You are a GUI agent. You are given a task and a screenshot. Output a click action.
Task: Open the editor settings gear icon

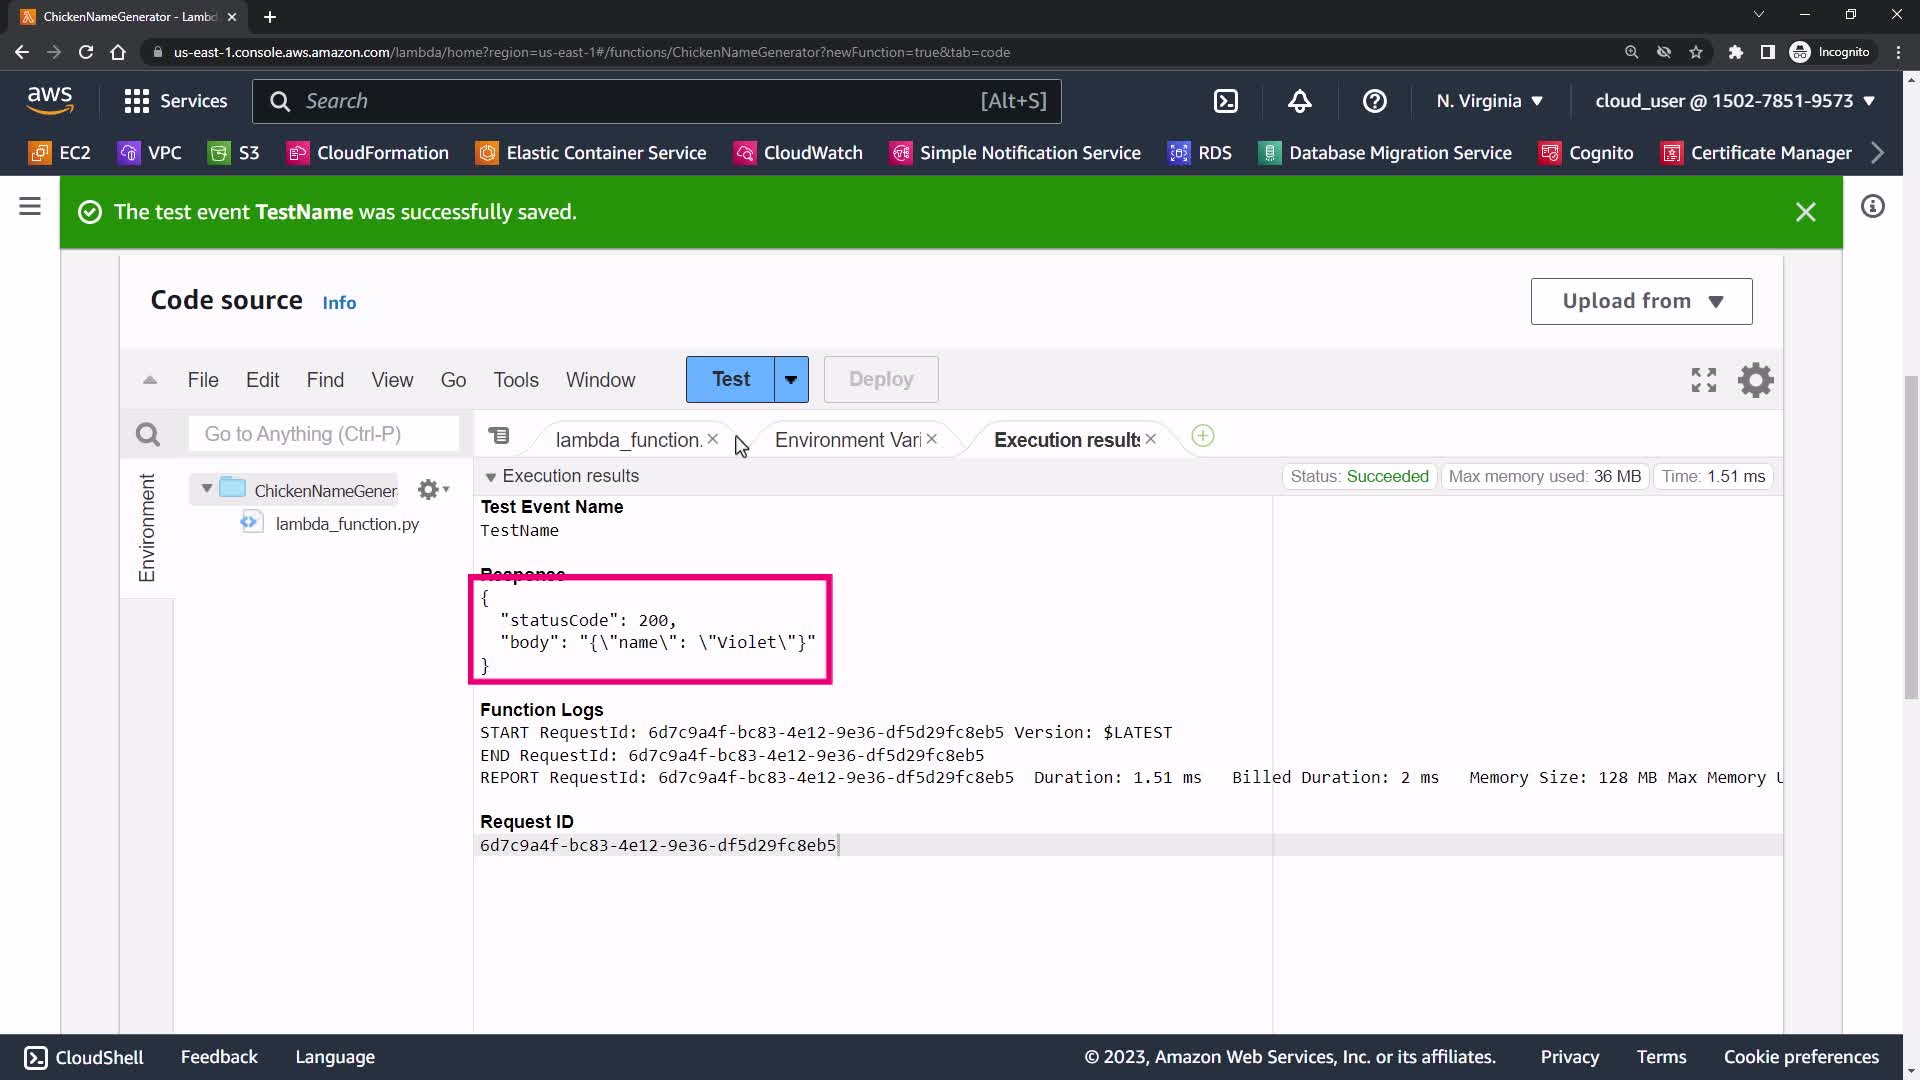1755,380
